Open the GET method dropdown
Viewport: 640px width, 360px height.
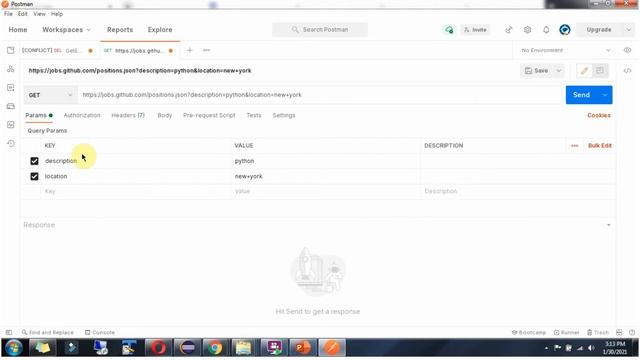point(50,95)
